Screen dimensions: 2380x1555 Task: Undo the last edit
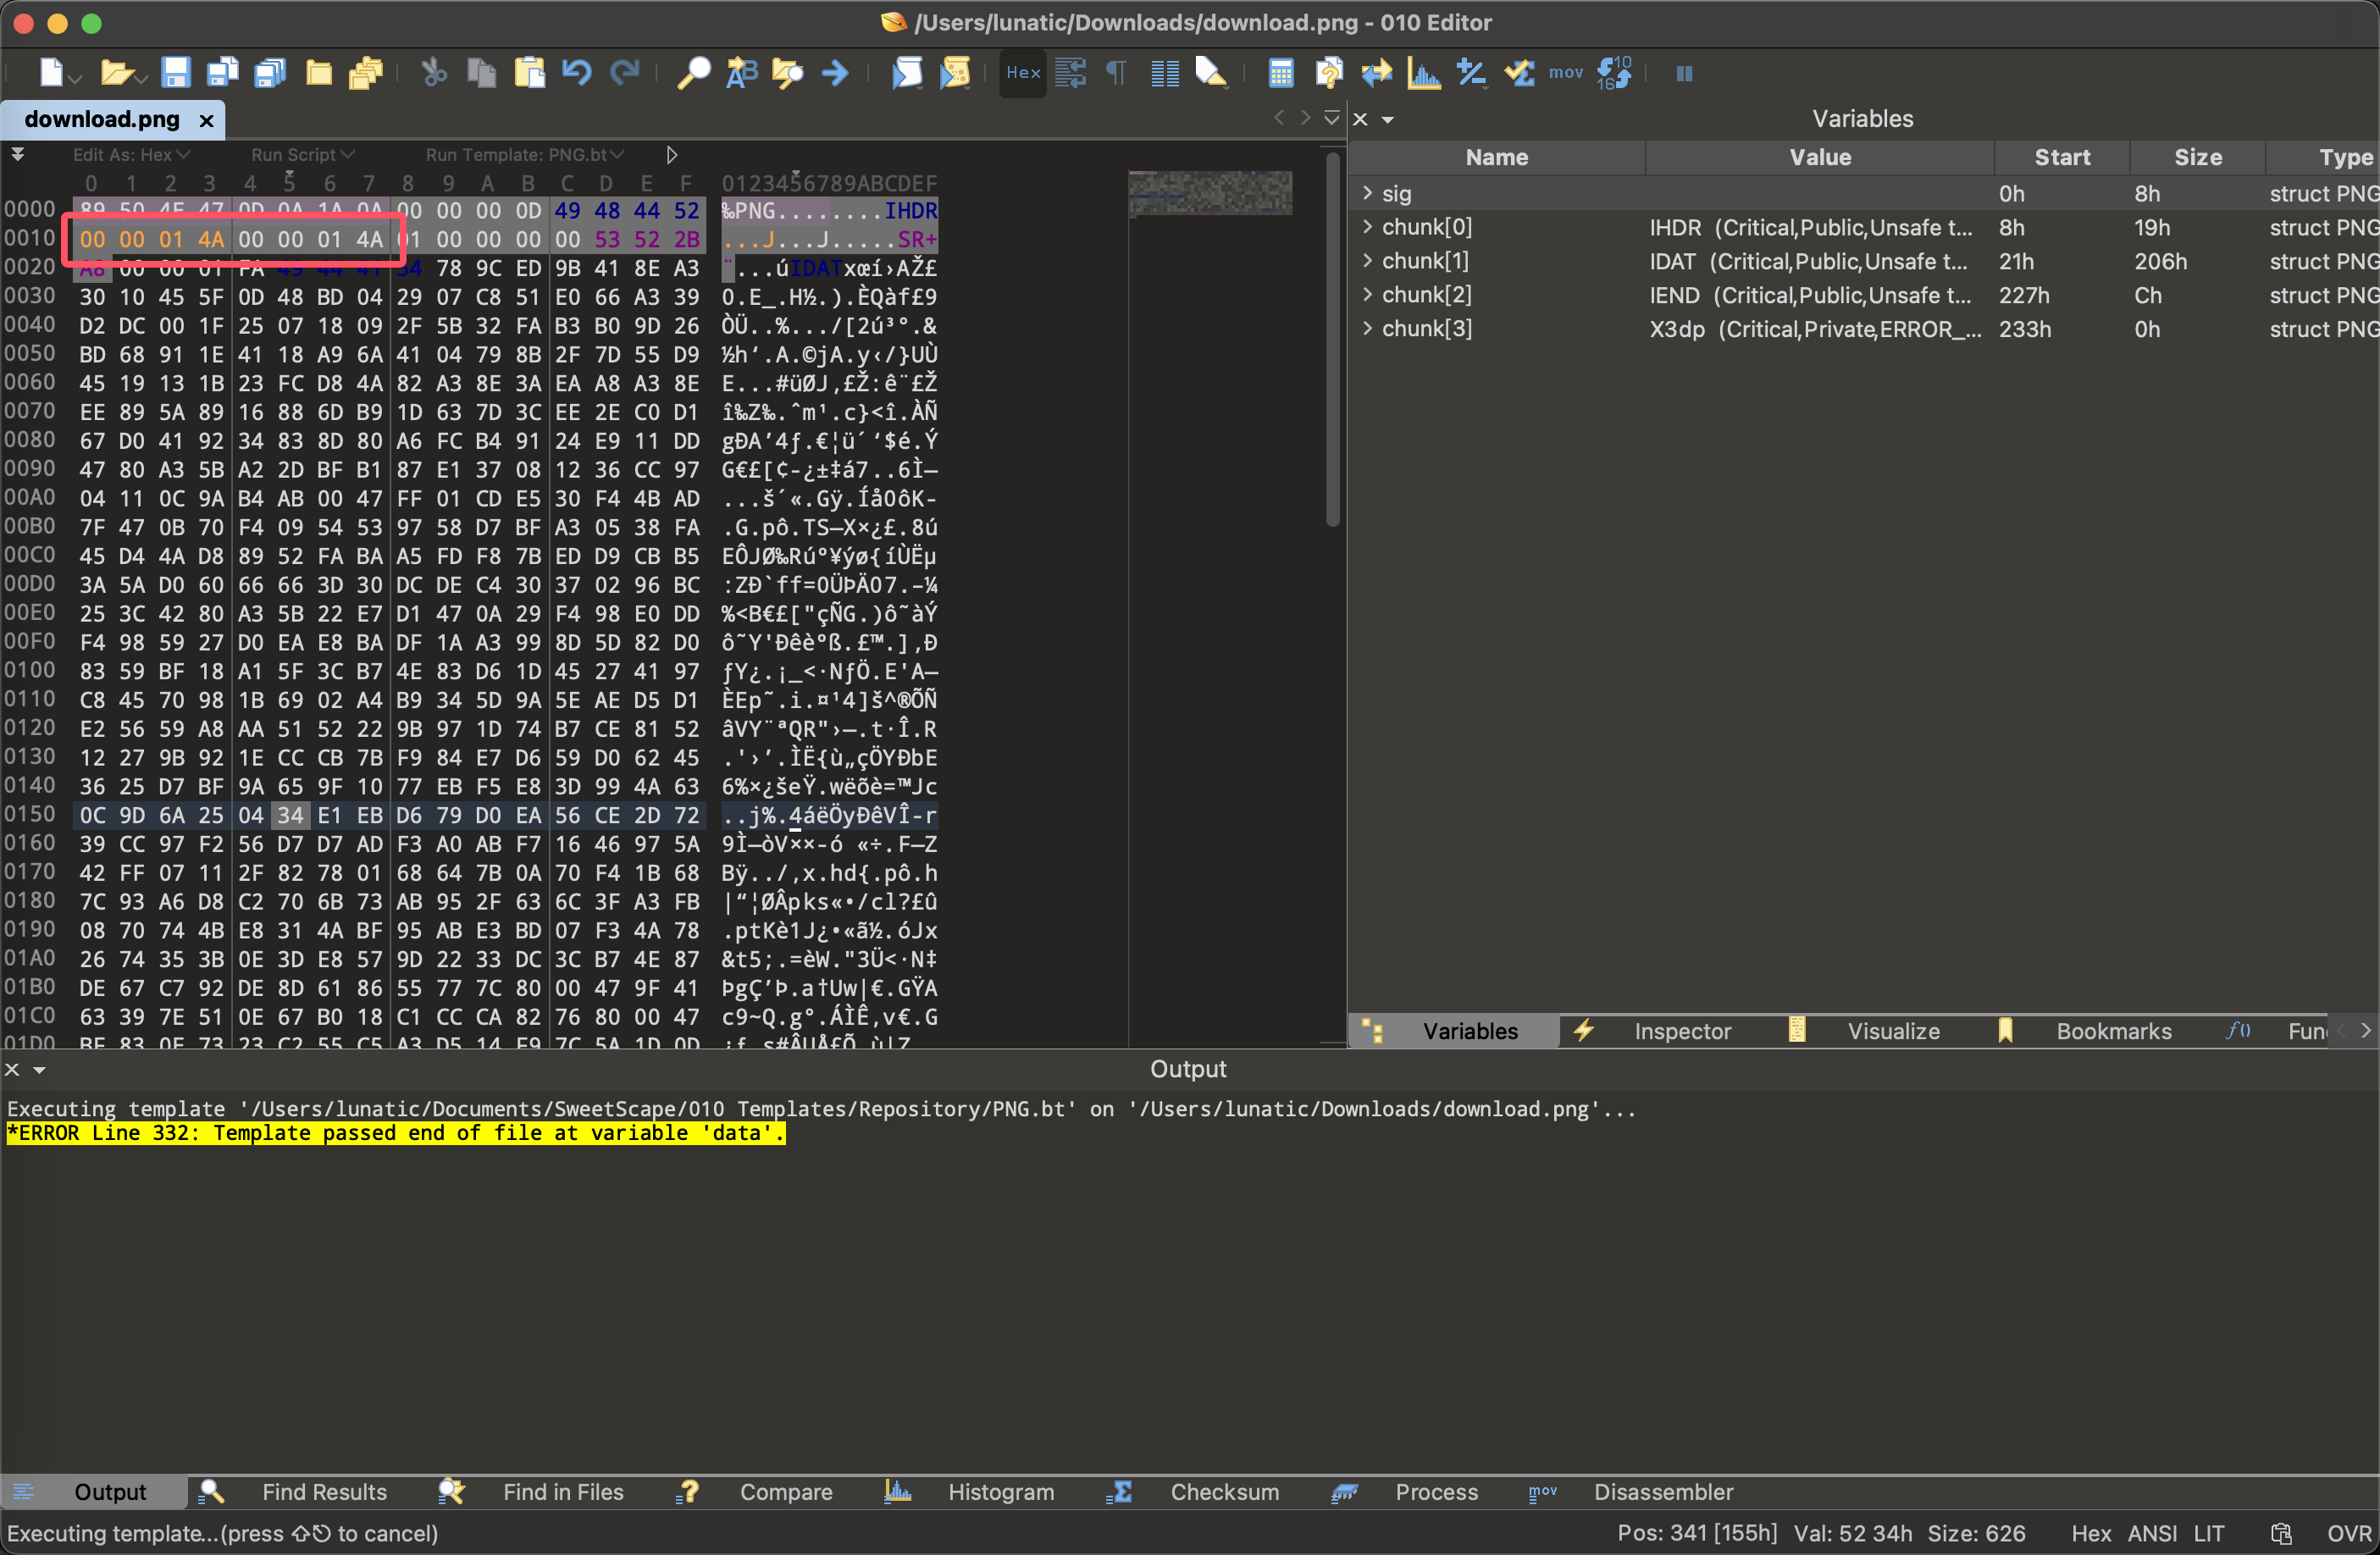tap(577, 72)
